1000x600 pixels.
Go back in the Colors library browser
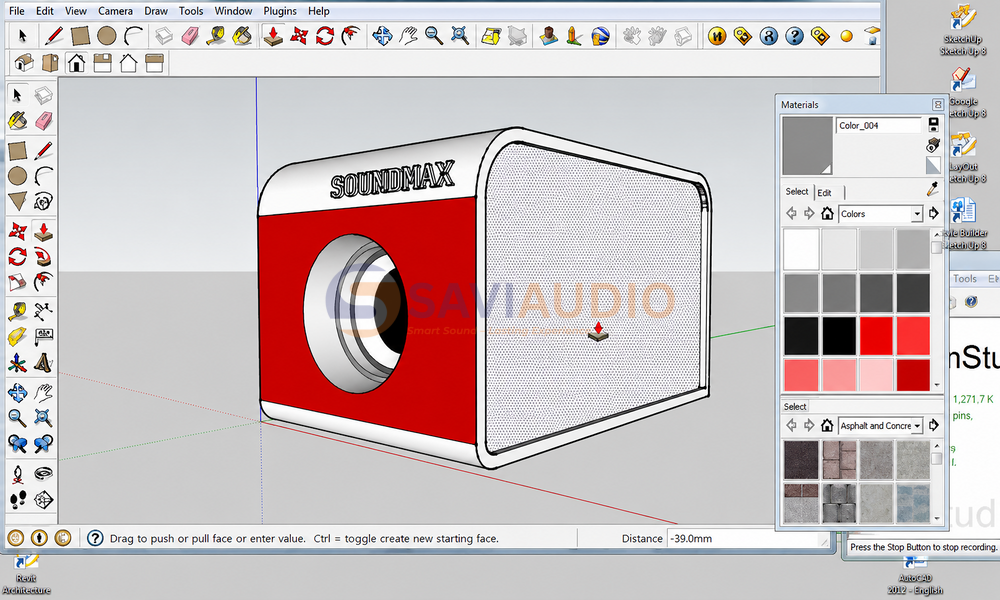pos(791,214)
